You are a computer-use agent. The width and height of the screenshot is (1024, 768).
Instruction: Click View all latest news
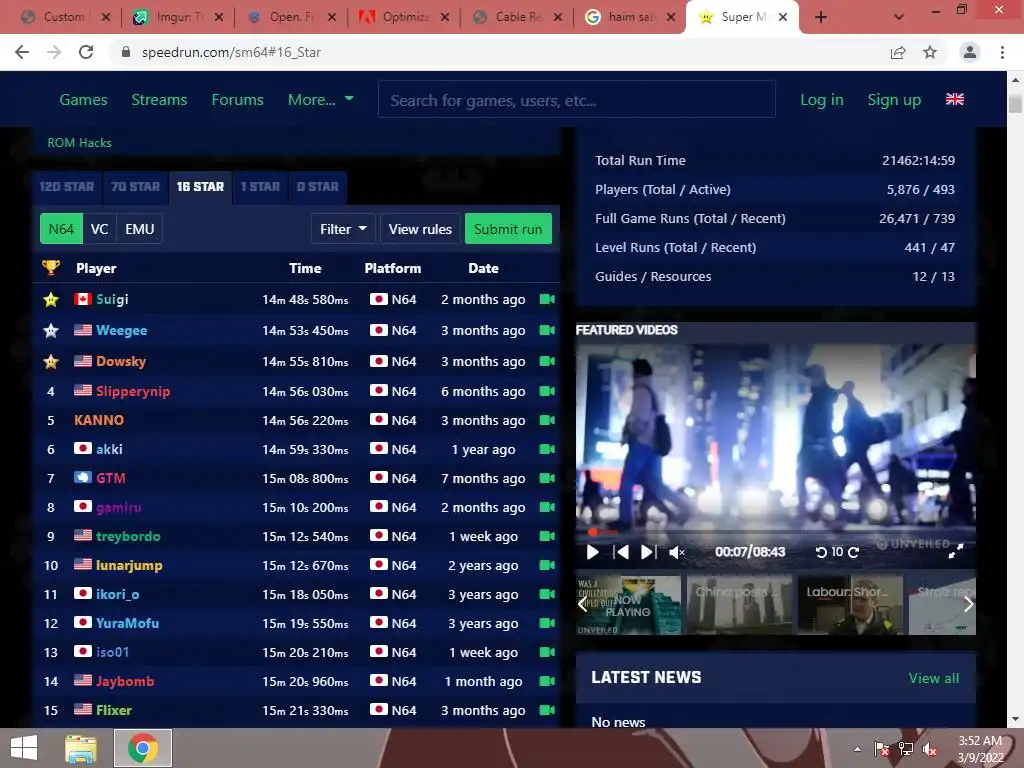pyautogui.click(x=934, y=678)
